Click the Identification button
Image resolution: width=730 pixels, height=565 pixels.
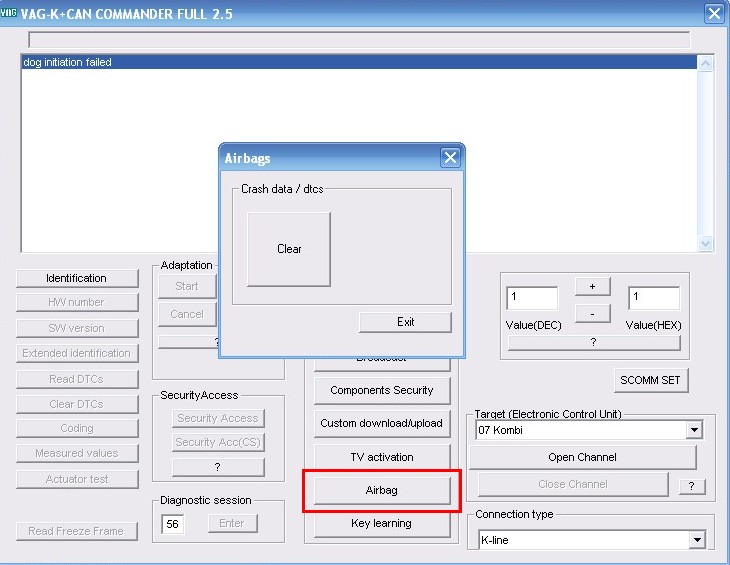(77, 278)
